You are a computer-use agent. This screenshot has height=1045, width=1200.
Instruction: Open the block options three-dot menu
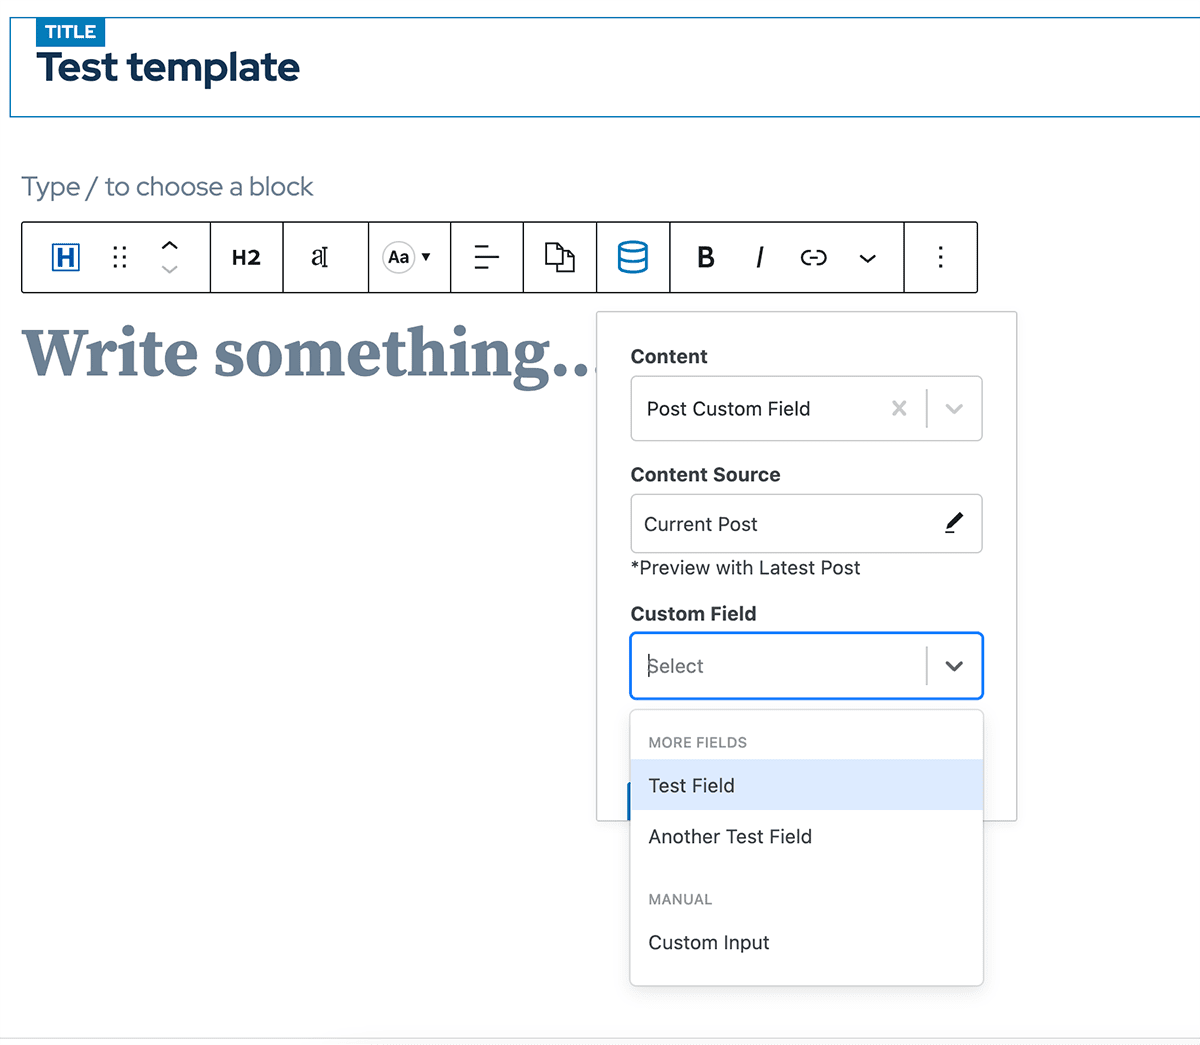click(x=940, y=258)
